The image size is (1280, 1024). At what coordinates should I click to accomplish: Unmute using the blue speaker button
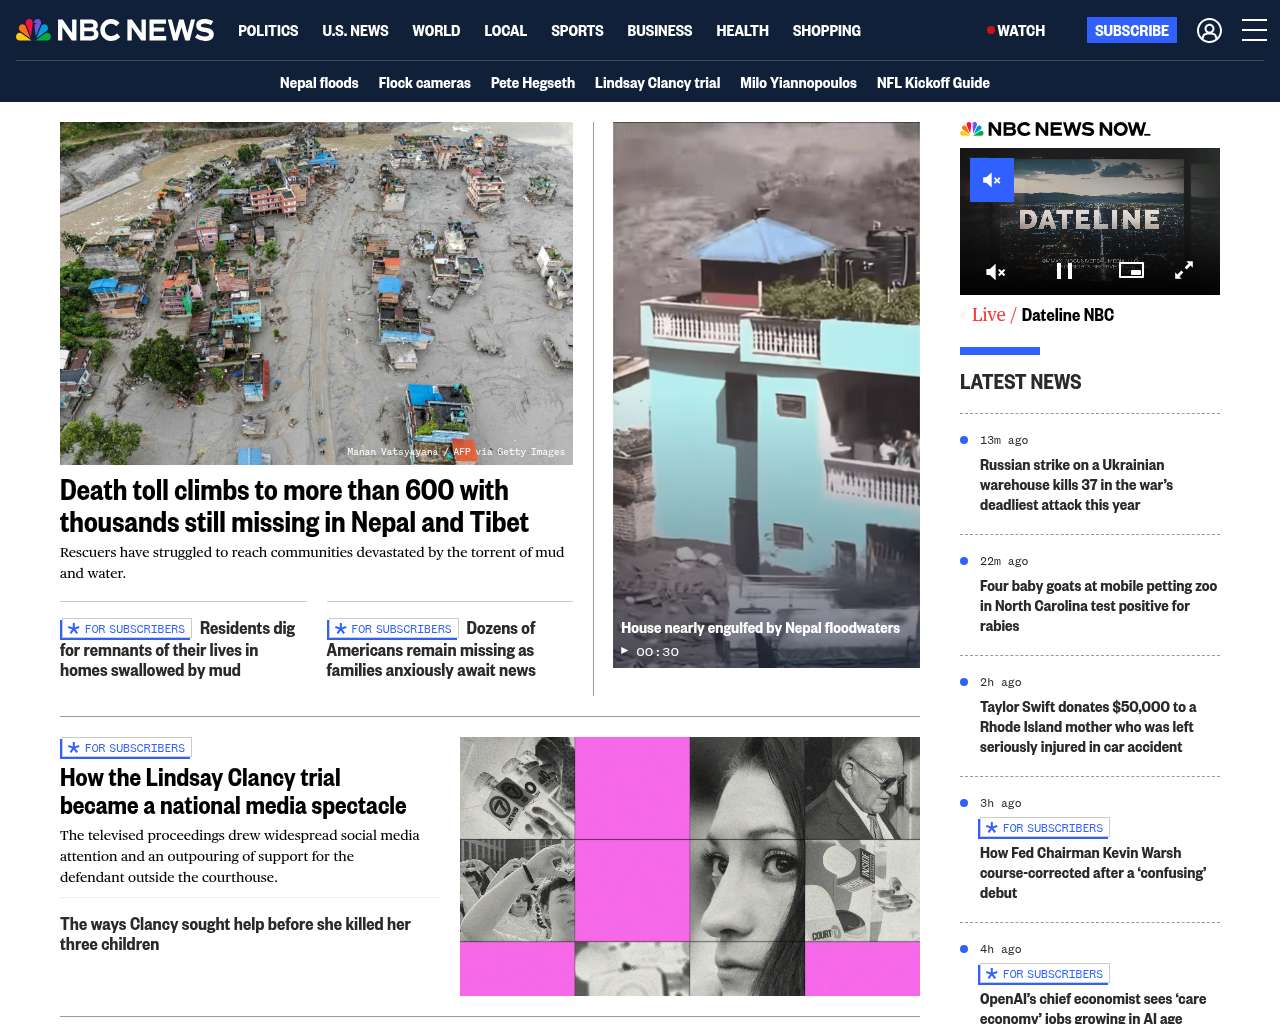tap(992, 180)
